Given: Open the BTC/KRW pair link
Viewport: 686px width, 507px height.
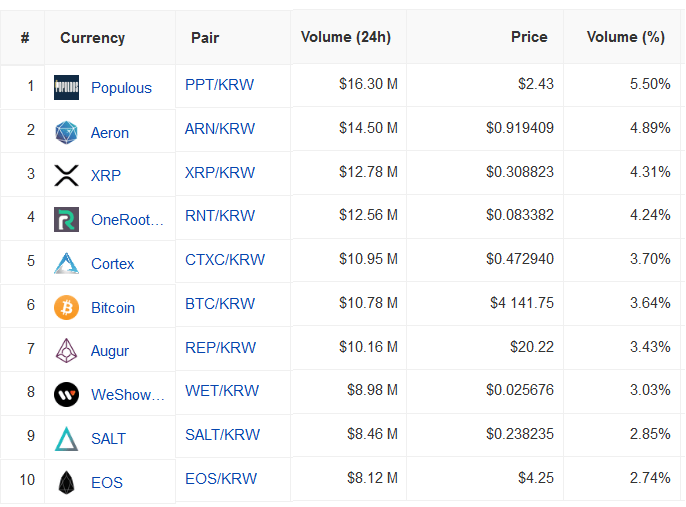Looking at the screenshot, I should [x=220, y=304].
